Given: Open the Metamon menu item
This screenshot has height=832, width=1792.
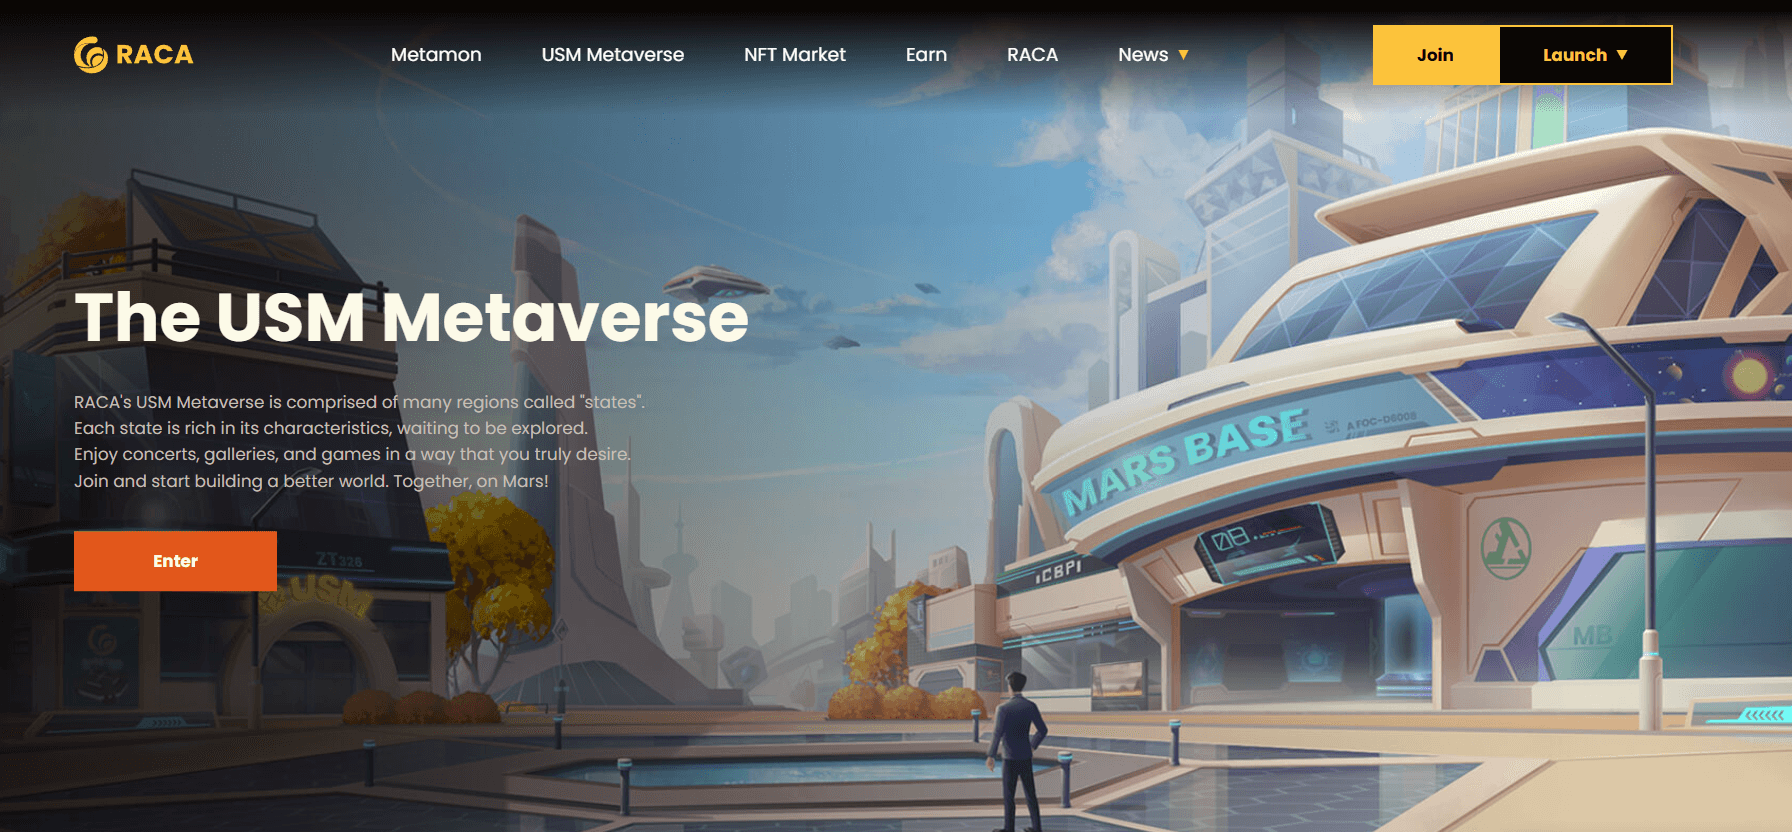Looking at the screenshot, I should point(436,55).
